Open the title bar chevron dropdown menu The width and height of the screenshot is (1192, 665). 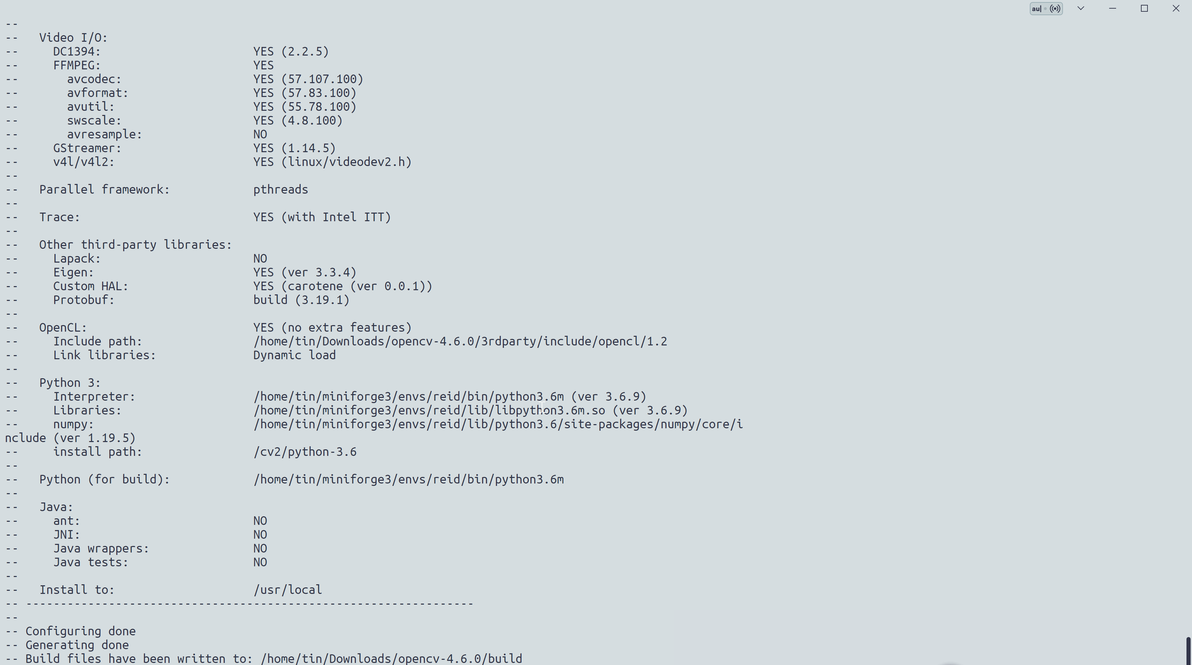pyautogui.click(x=1080, y=9)
